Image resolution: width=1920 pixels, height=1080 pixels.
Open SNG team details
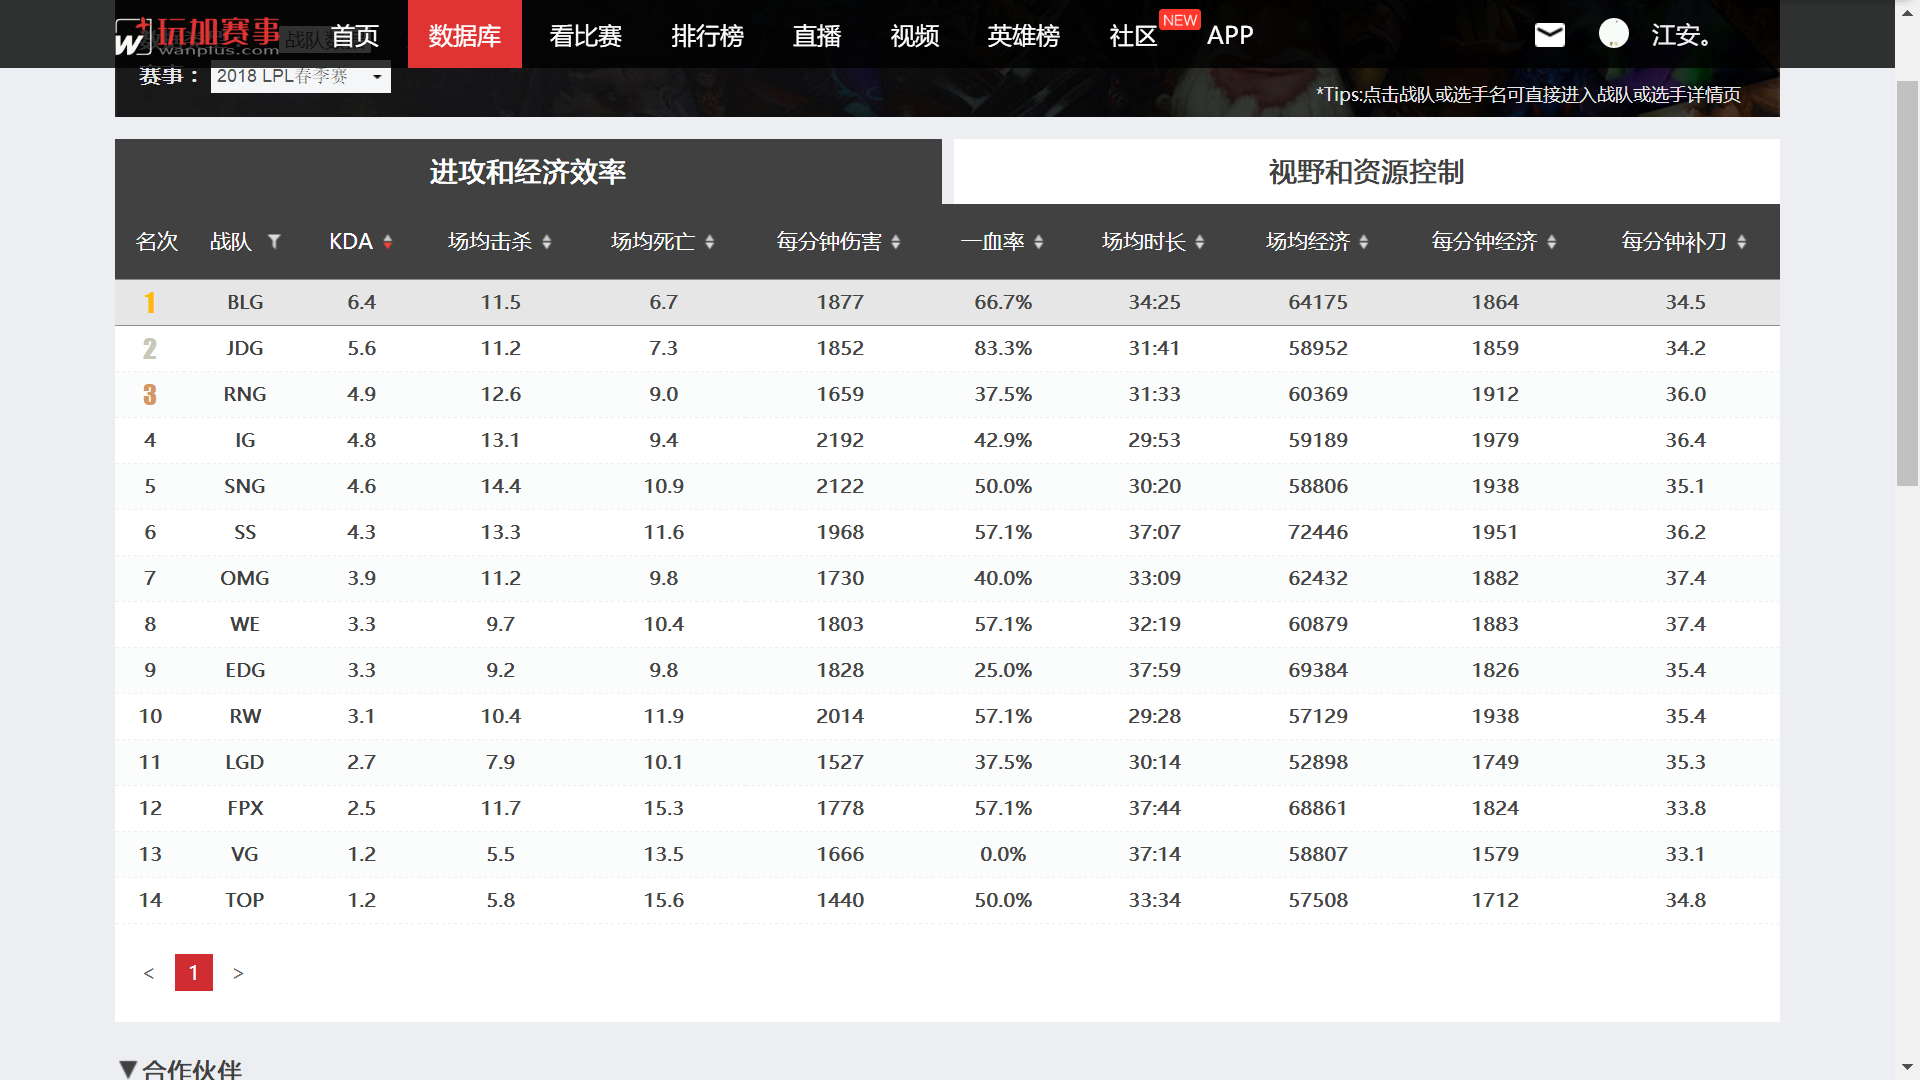point(245,486)
